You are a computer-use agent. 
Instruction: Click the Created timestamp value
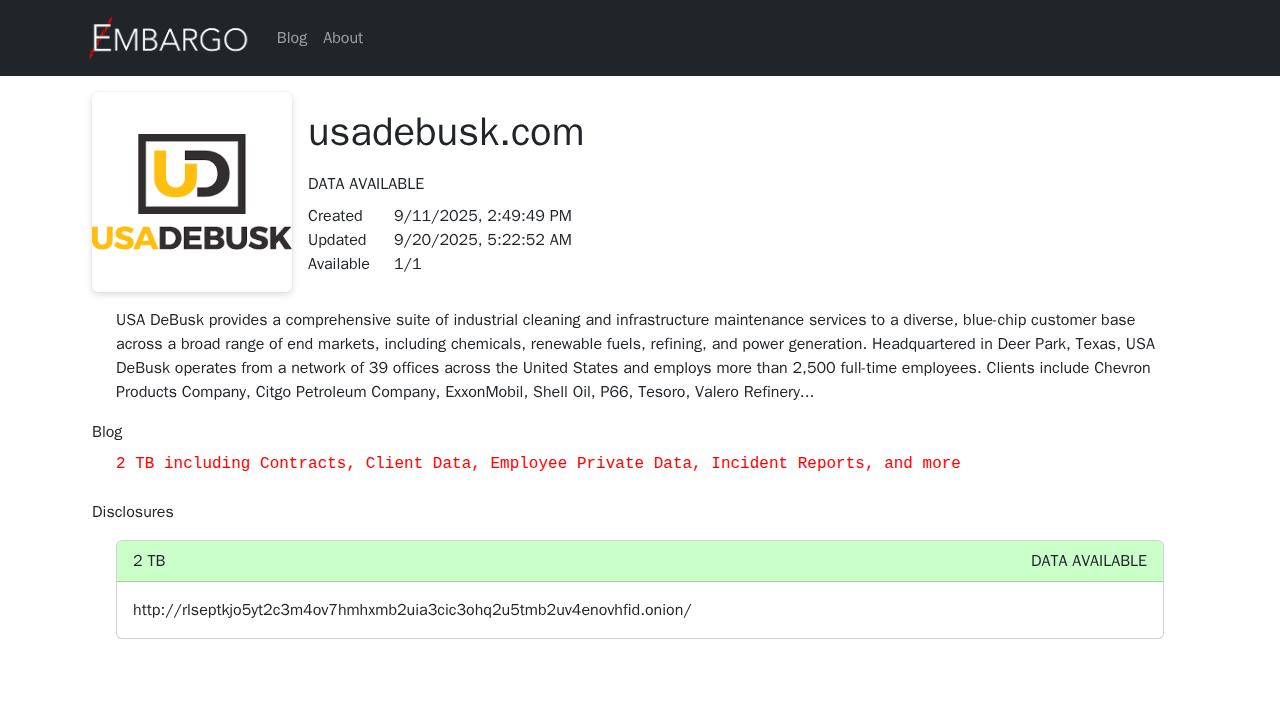pos(483,216)
